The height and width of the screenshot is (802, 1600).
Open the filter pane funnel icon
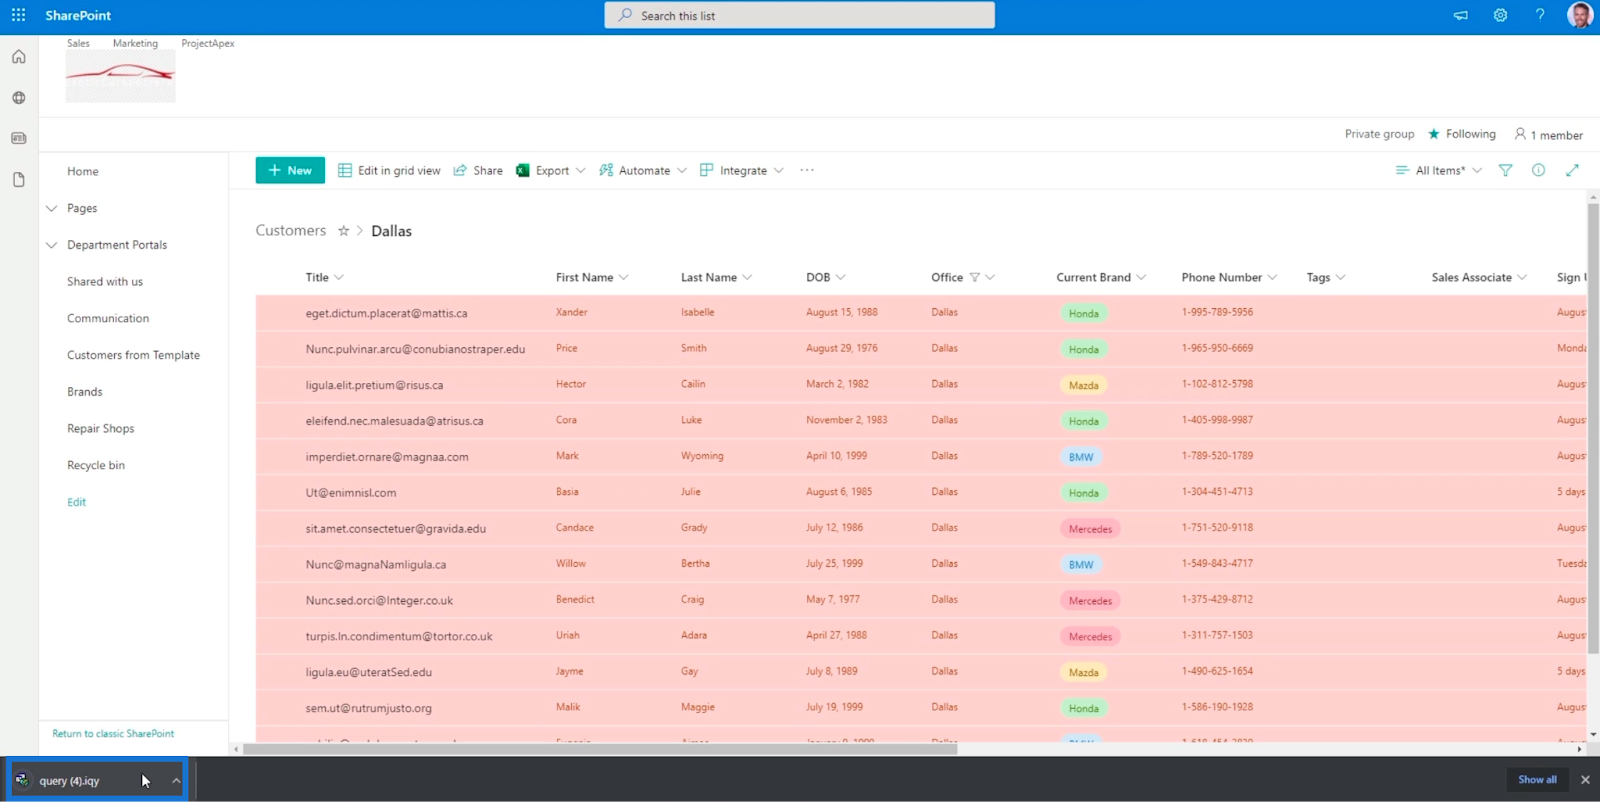[1505, 170]
